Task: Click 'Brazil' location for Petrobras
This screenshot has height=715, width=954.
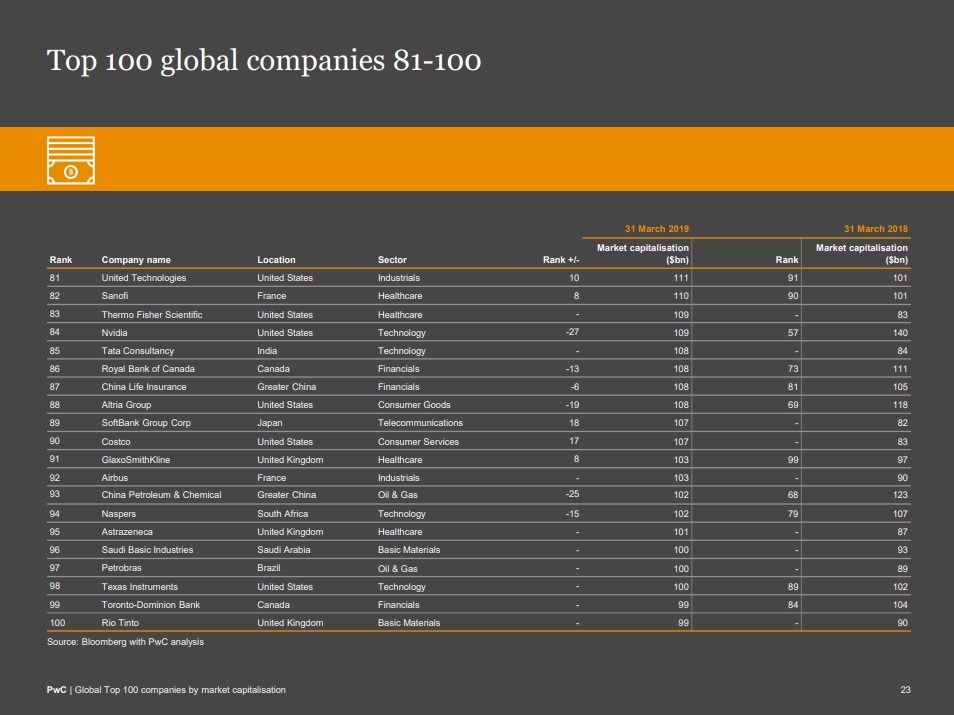Action: pyautogui.click(x=268, y=568)
